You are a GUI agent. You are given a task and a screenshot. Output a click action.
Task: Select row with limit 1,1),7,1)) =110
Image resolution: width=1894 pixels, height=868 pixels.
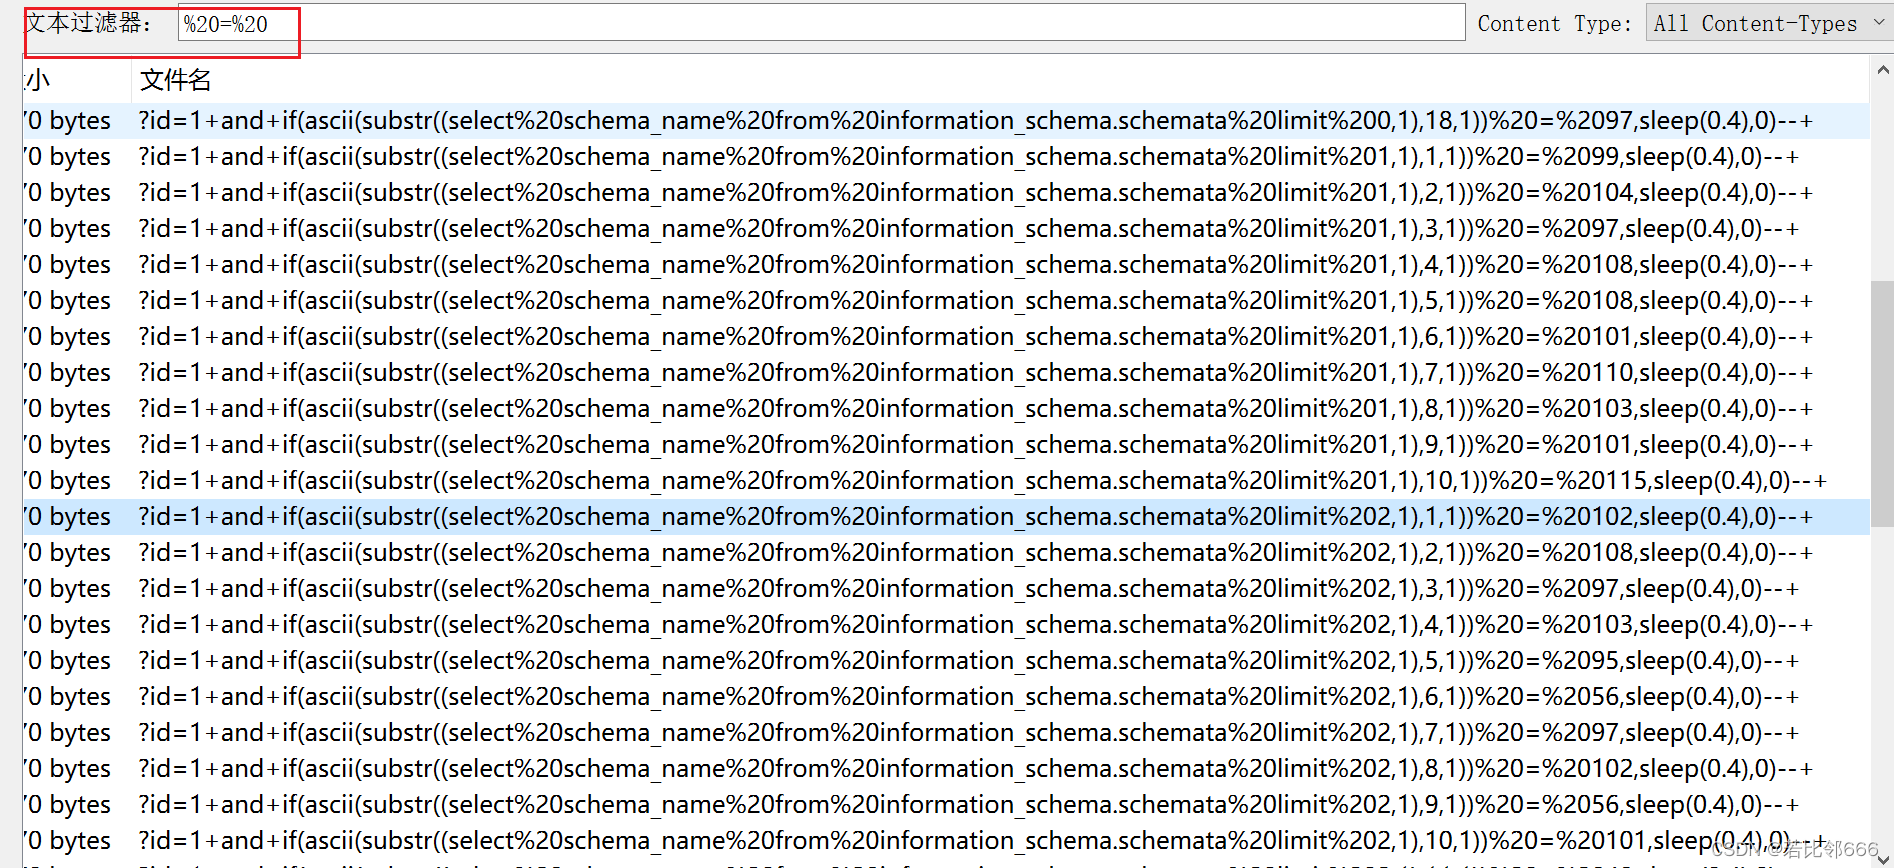coord(946,373)
